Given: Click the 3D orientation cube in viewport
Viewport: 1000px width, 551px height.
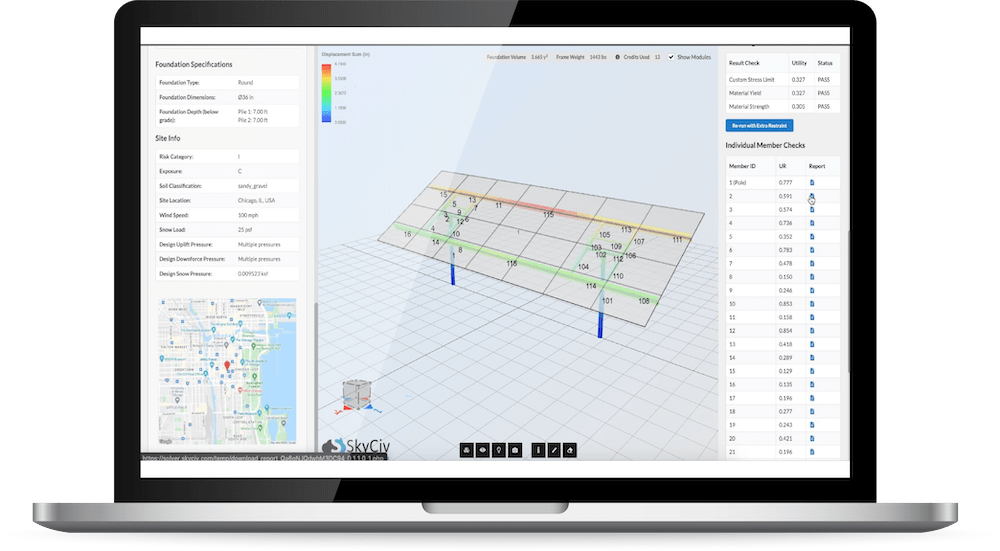Looking at the screenshot, I should click(x=356, y=394).
